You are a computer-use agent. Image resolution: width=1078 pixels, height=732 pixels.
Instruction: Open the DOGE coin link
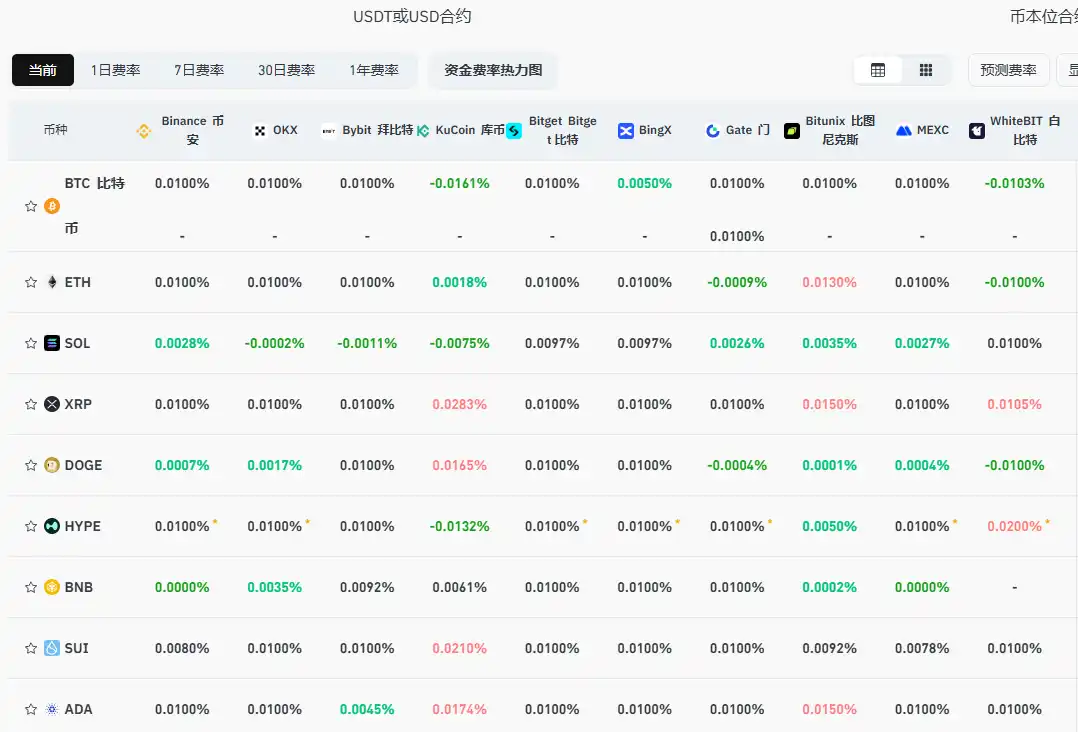tap(83, 465)
